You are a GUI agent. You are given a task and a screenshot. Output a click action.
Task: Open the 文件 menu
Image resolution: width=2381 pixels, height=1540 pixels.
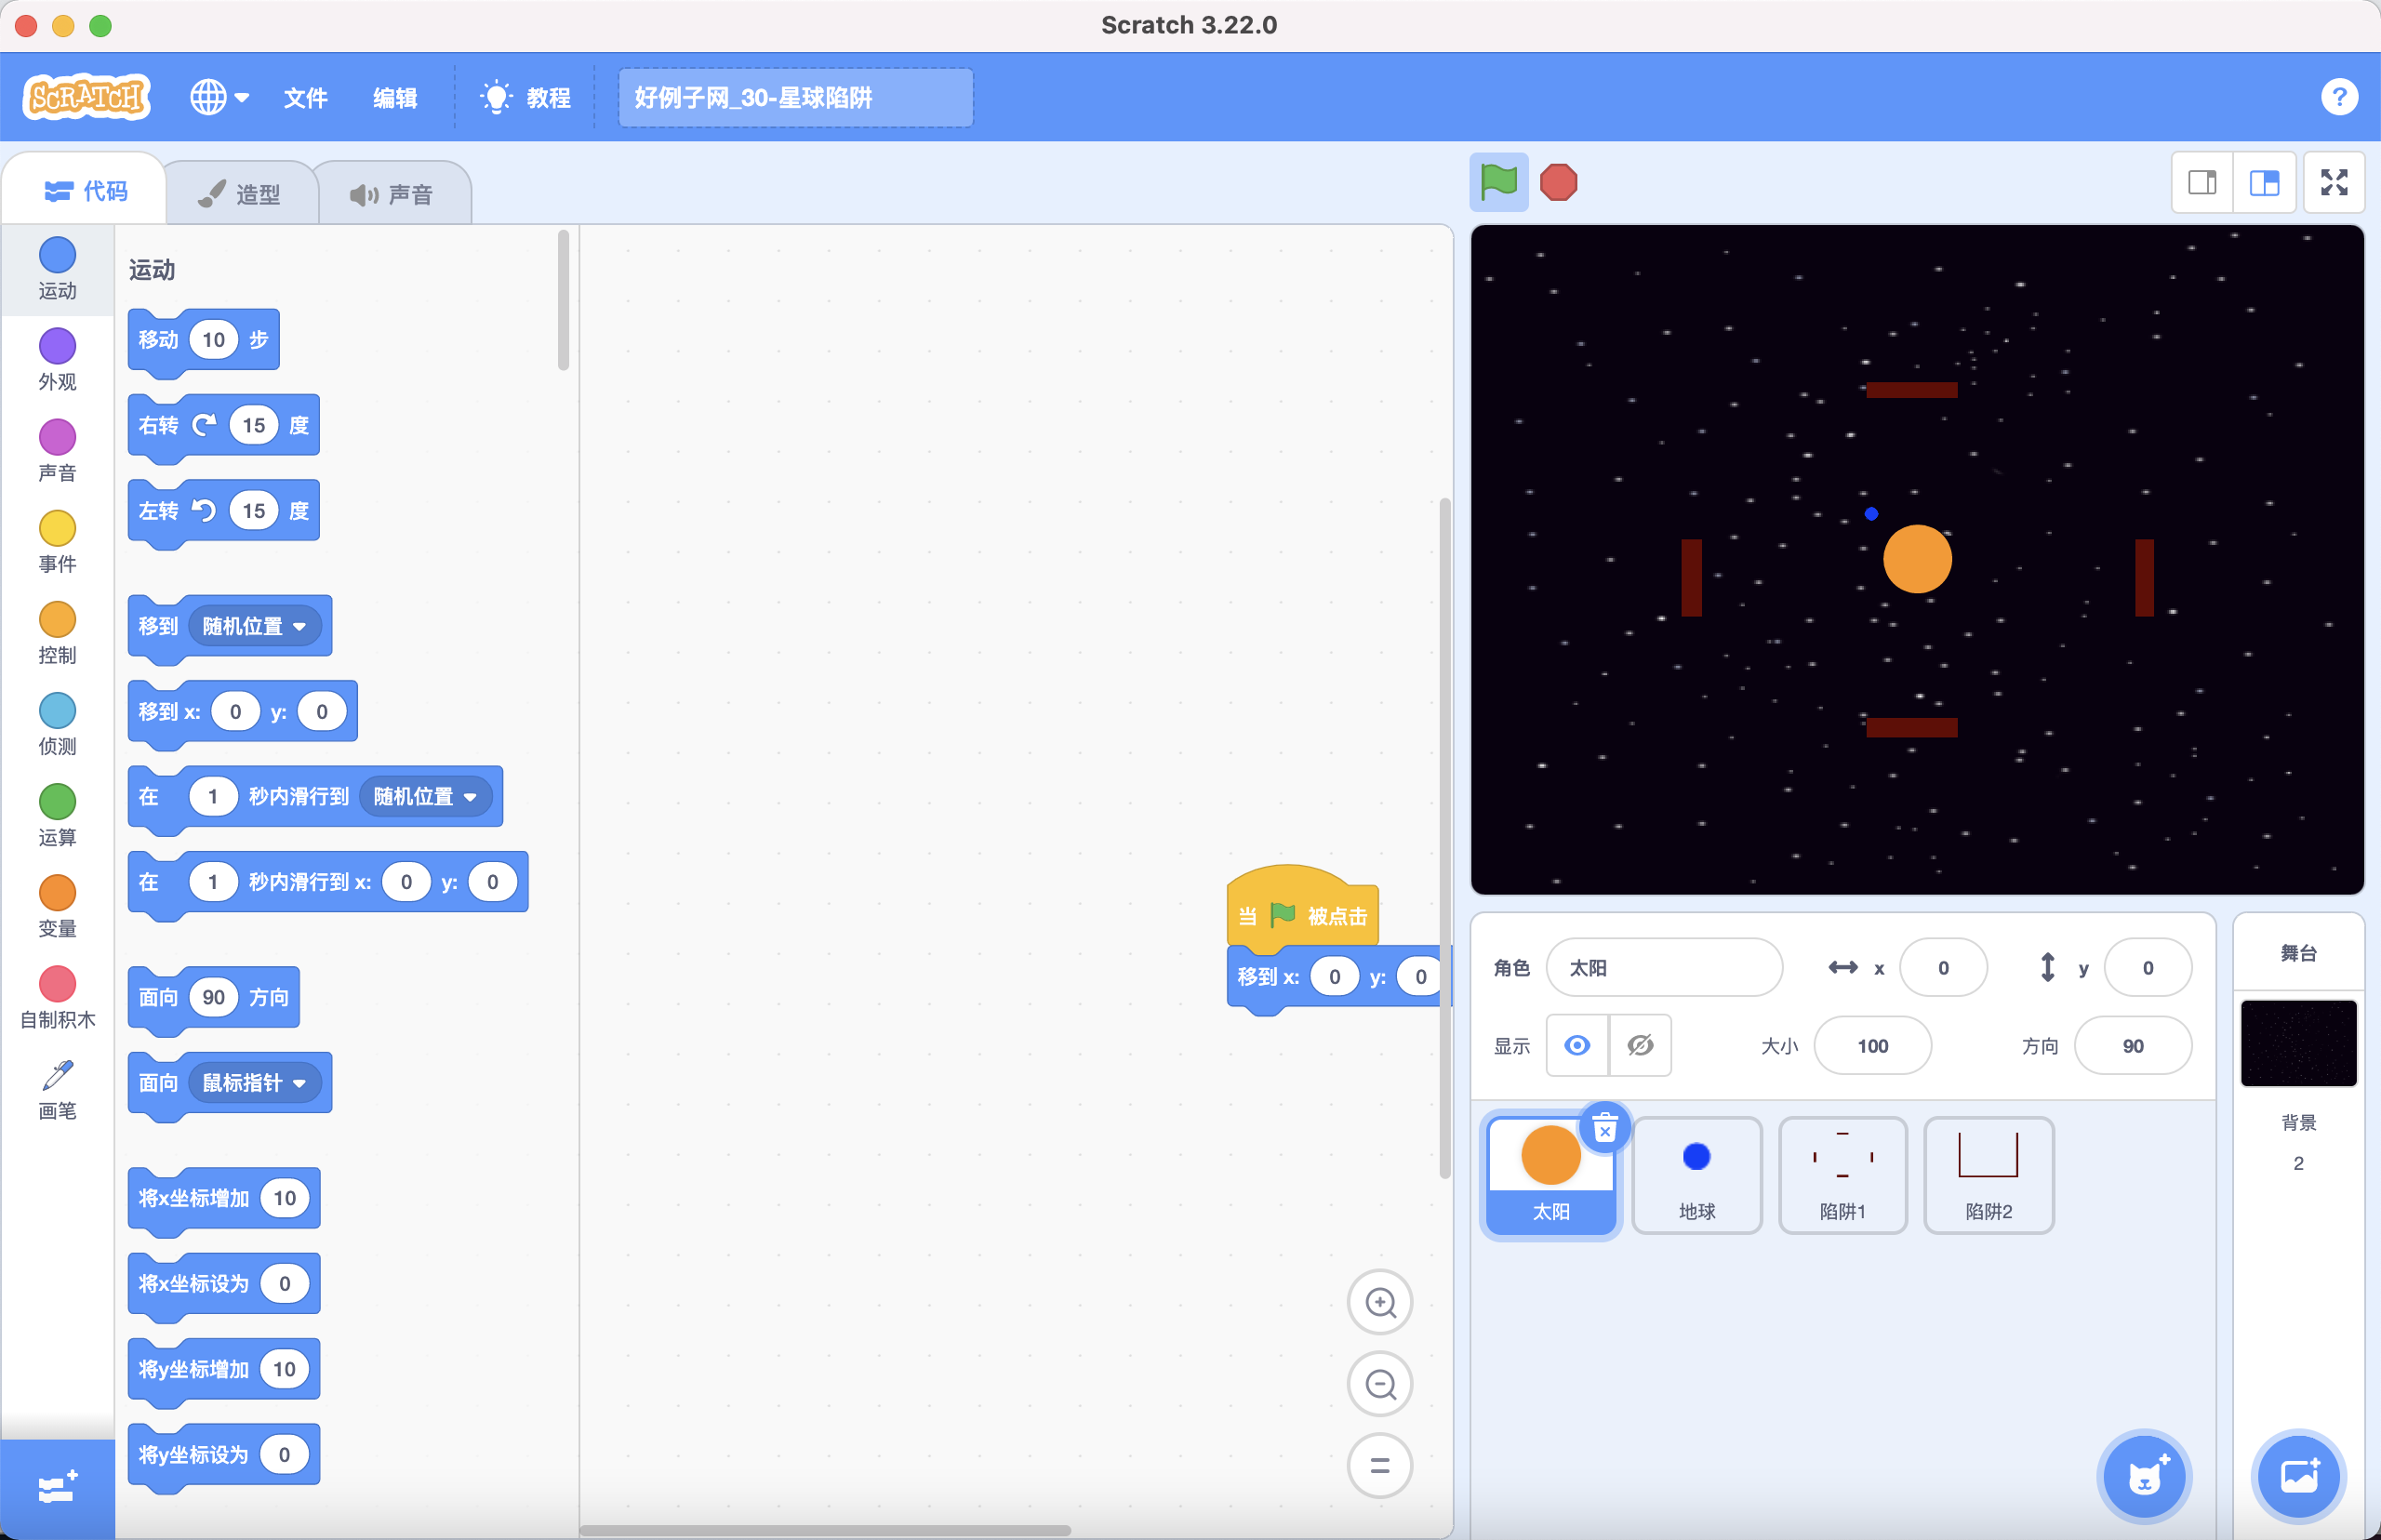tap(305, 97)
